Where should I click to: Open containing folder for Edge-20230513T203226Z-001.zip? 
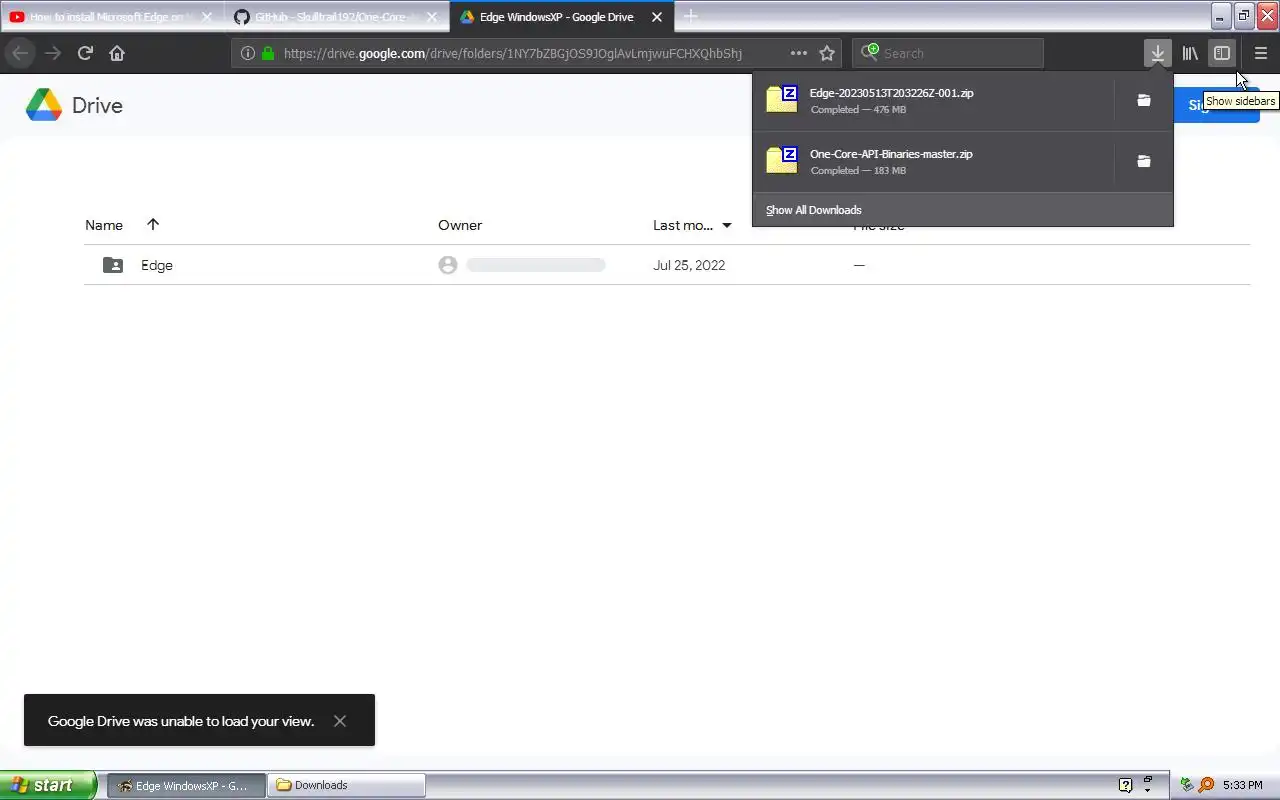pyautogui.click(x=1144, y=100)
